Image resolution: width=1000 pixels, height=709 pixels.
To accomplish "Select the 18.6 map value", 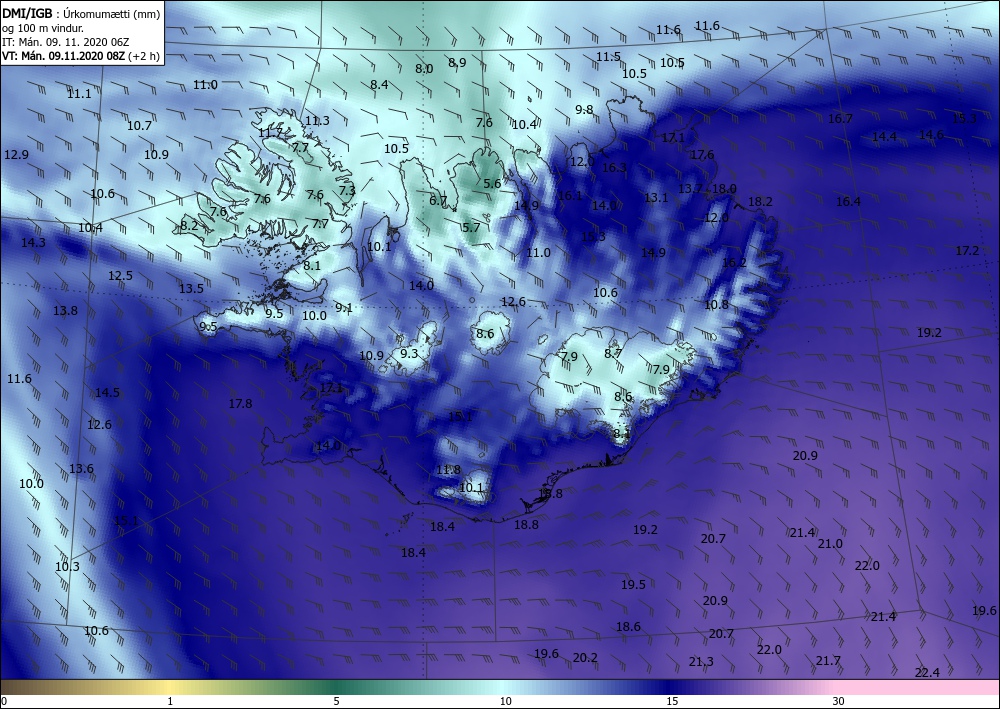I will point(628,627).
